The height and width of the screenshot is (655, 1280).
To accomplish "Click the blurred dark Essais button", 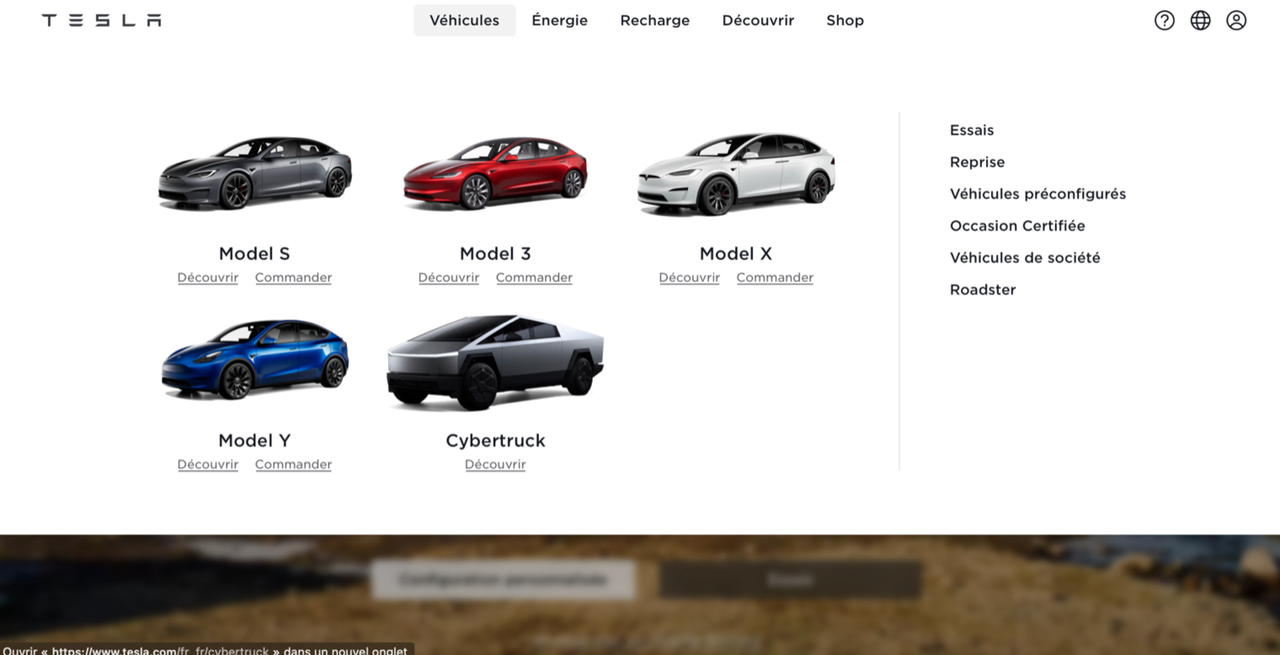I will 791,580.
